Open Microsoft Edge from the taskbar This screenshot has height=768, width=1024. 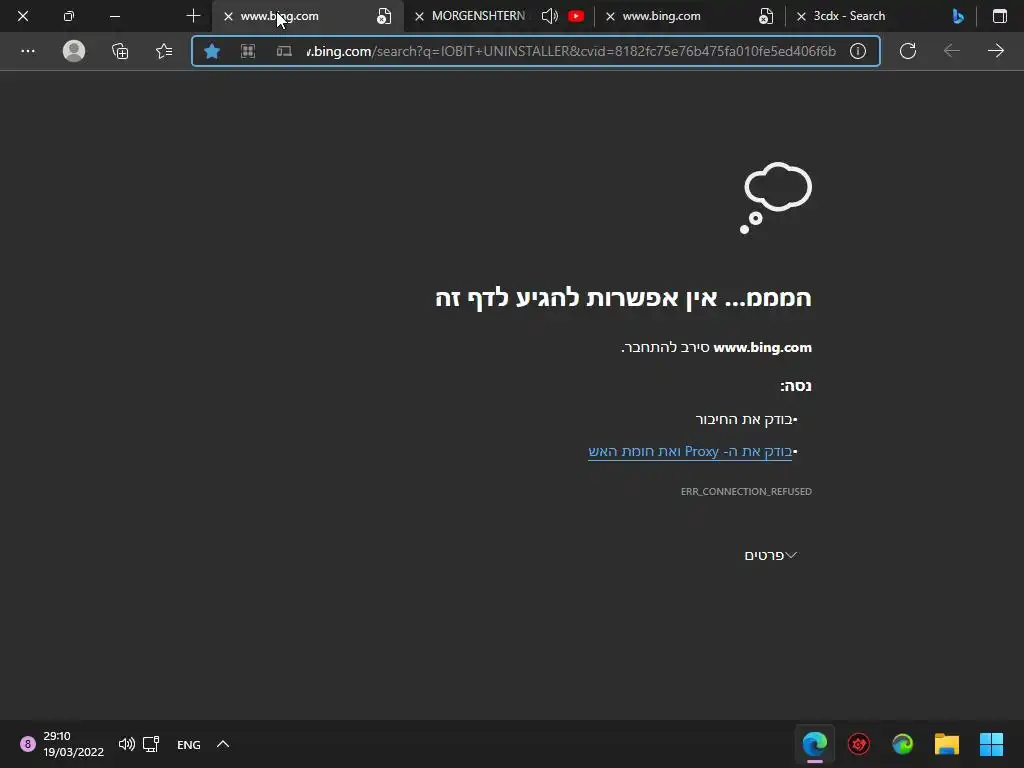814,744
